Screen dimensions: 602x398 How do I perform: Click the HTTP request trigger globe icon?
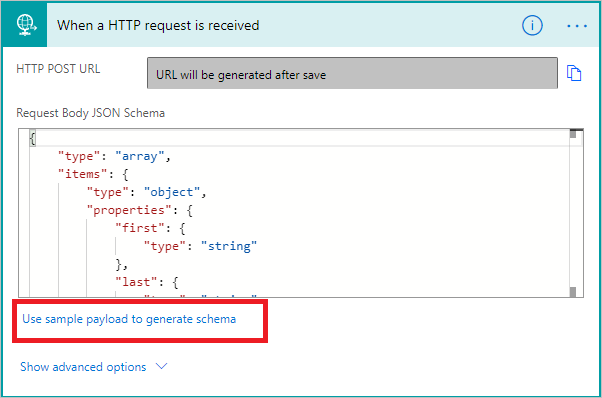[25, 25]
